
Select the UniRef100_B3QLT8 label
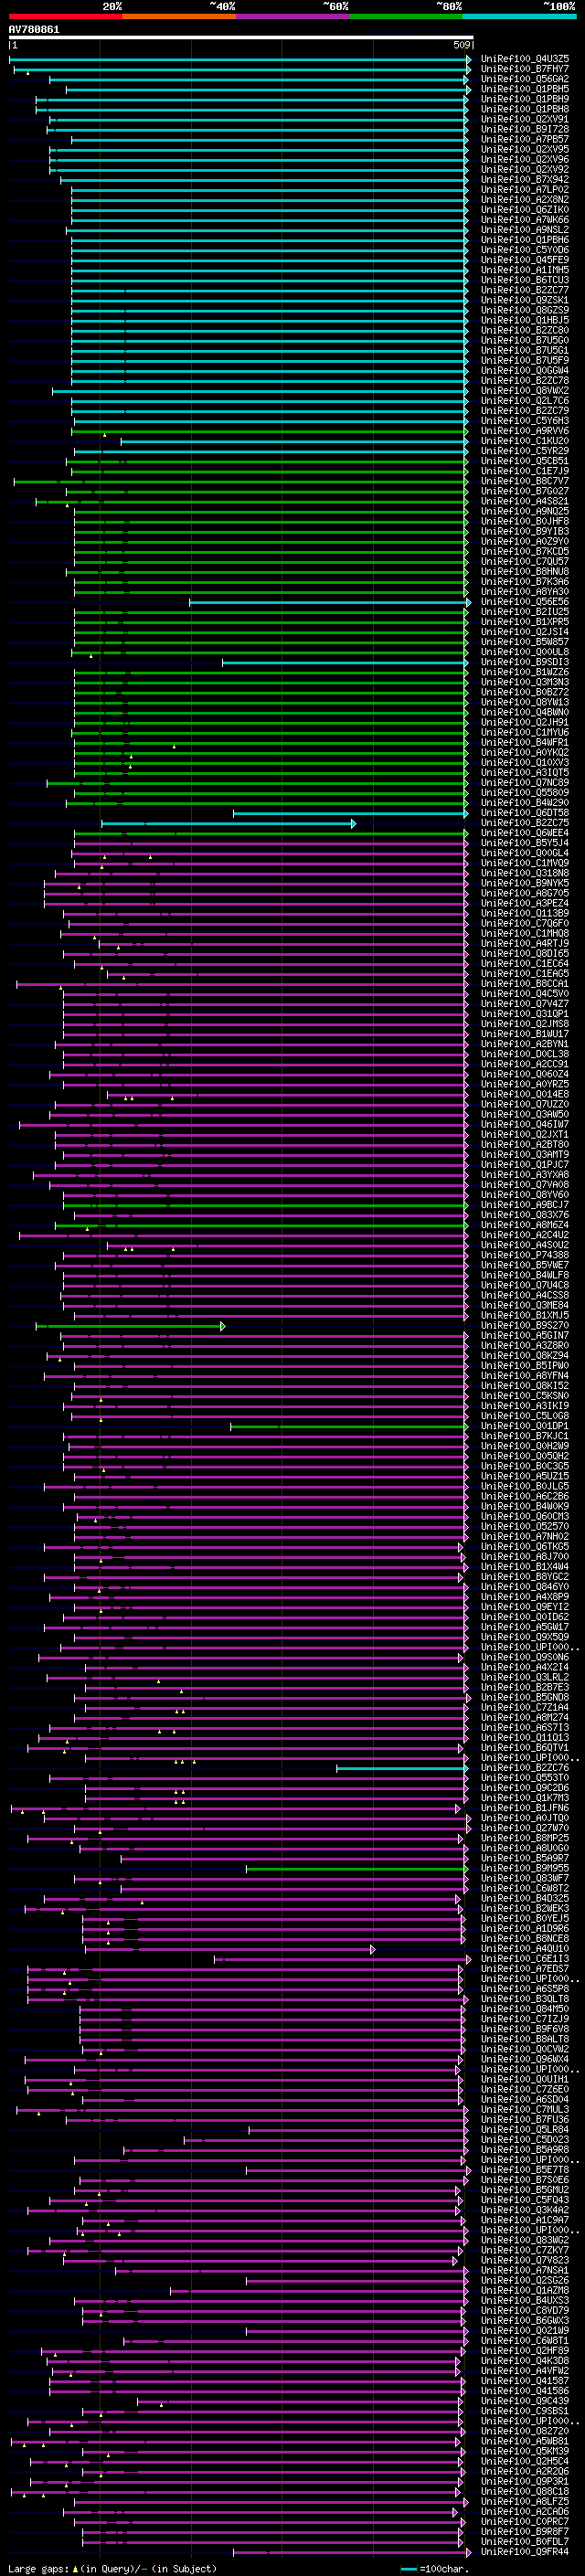525,1999
